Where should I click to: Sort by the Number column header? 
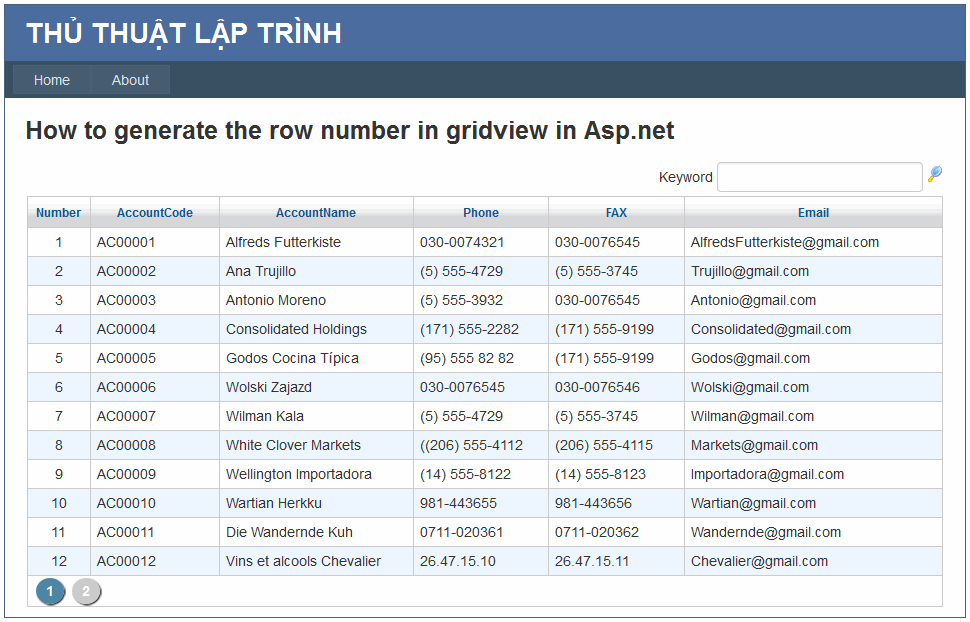(x=58, y=212)
